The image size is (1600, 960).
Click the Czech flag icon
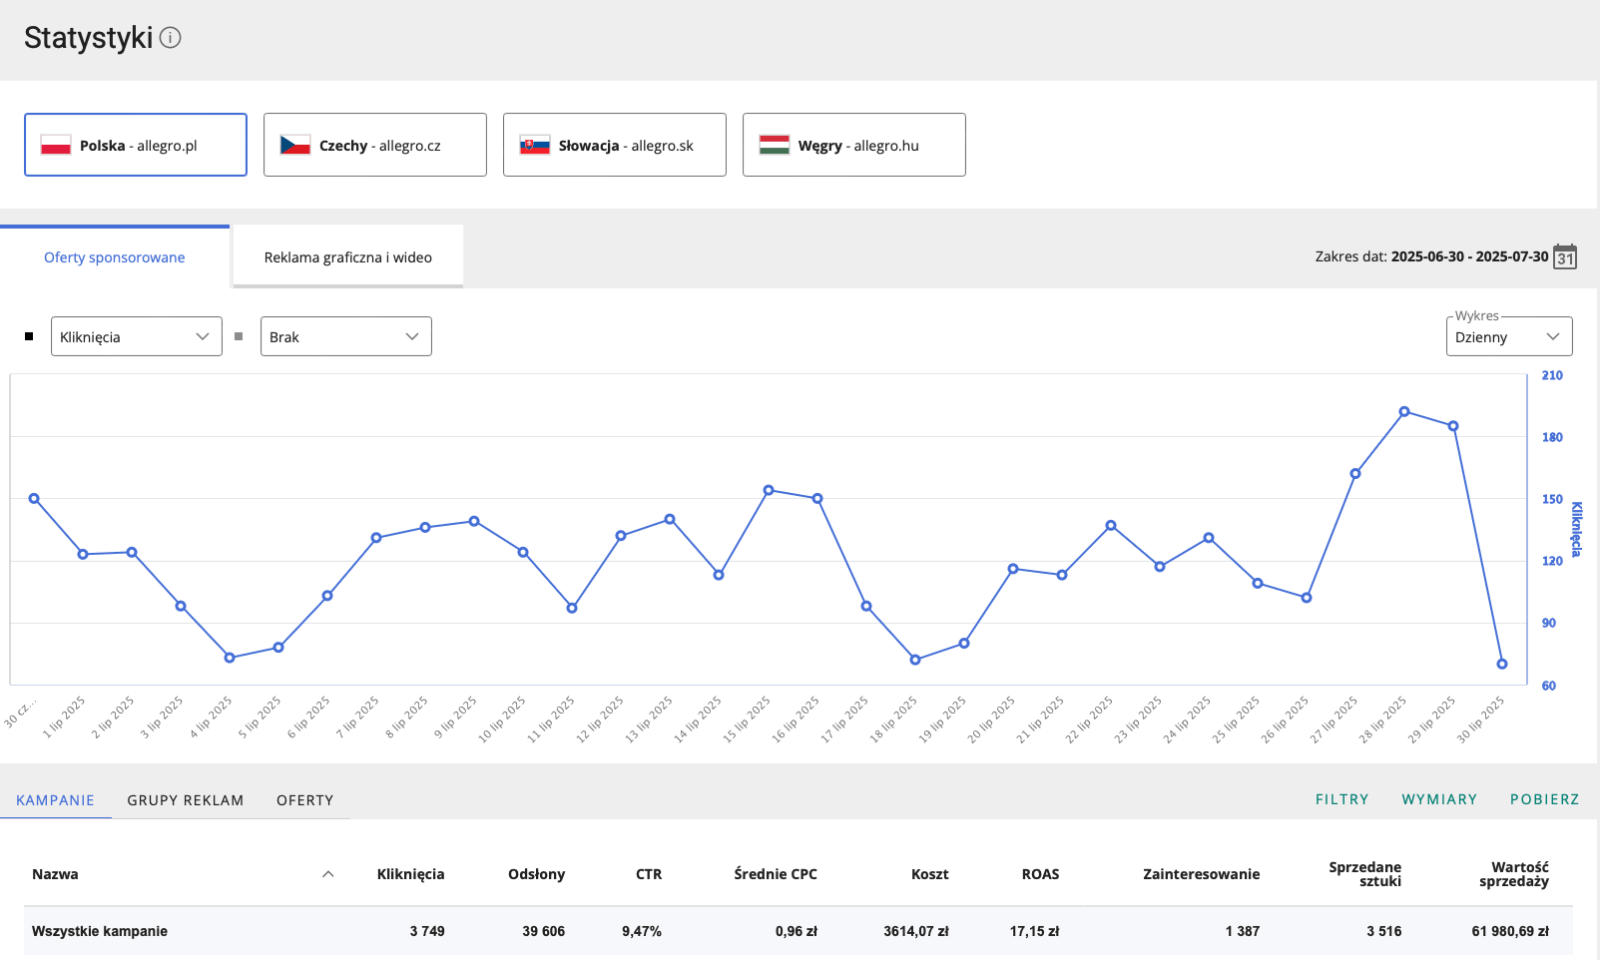[x=295, y=145]
